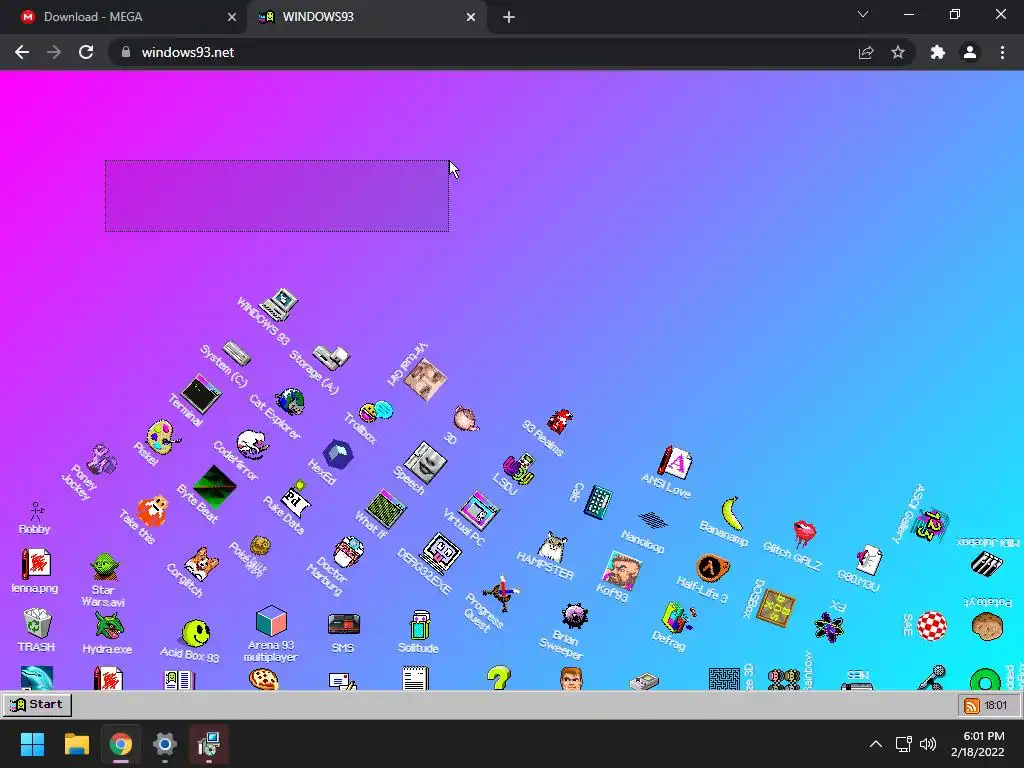This screenshot has width=1024, height=768.
Task: Open the Speech face icon
Action: tap(425, 462)
